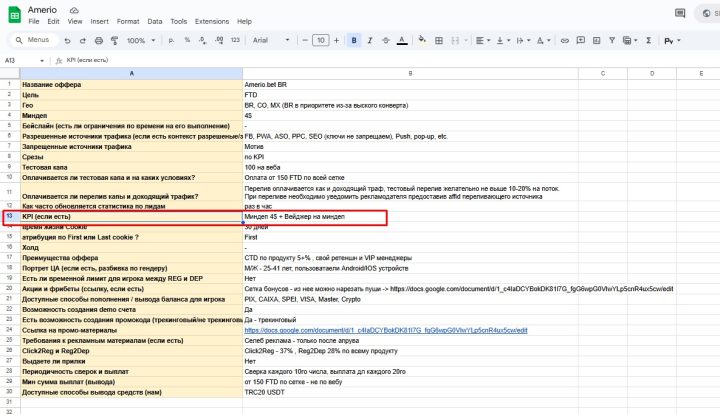Viewport: 720px width, 414px height.
Task: Open the borders tool
Action: (439, 40)
